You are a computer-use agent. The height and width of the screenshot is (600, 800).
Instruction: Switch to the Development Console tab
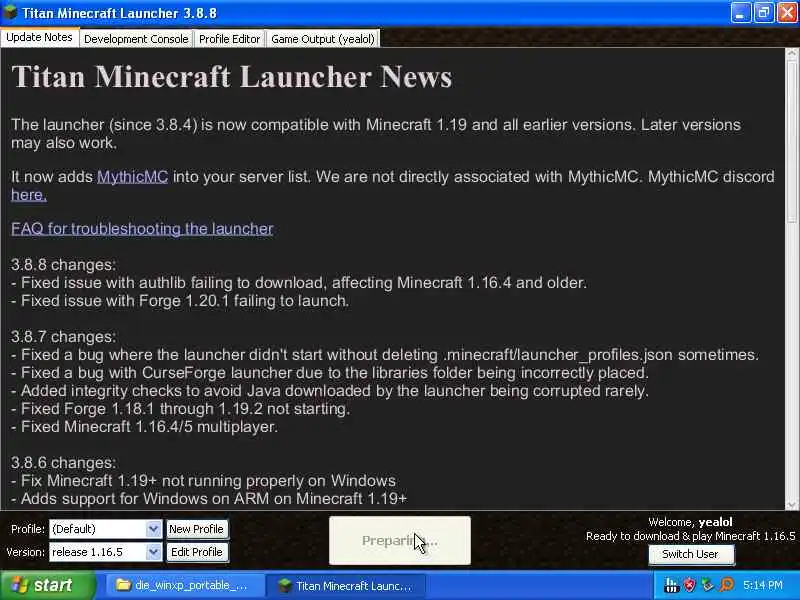[136, 39]
